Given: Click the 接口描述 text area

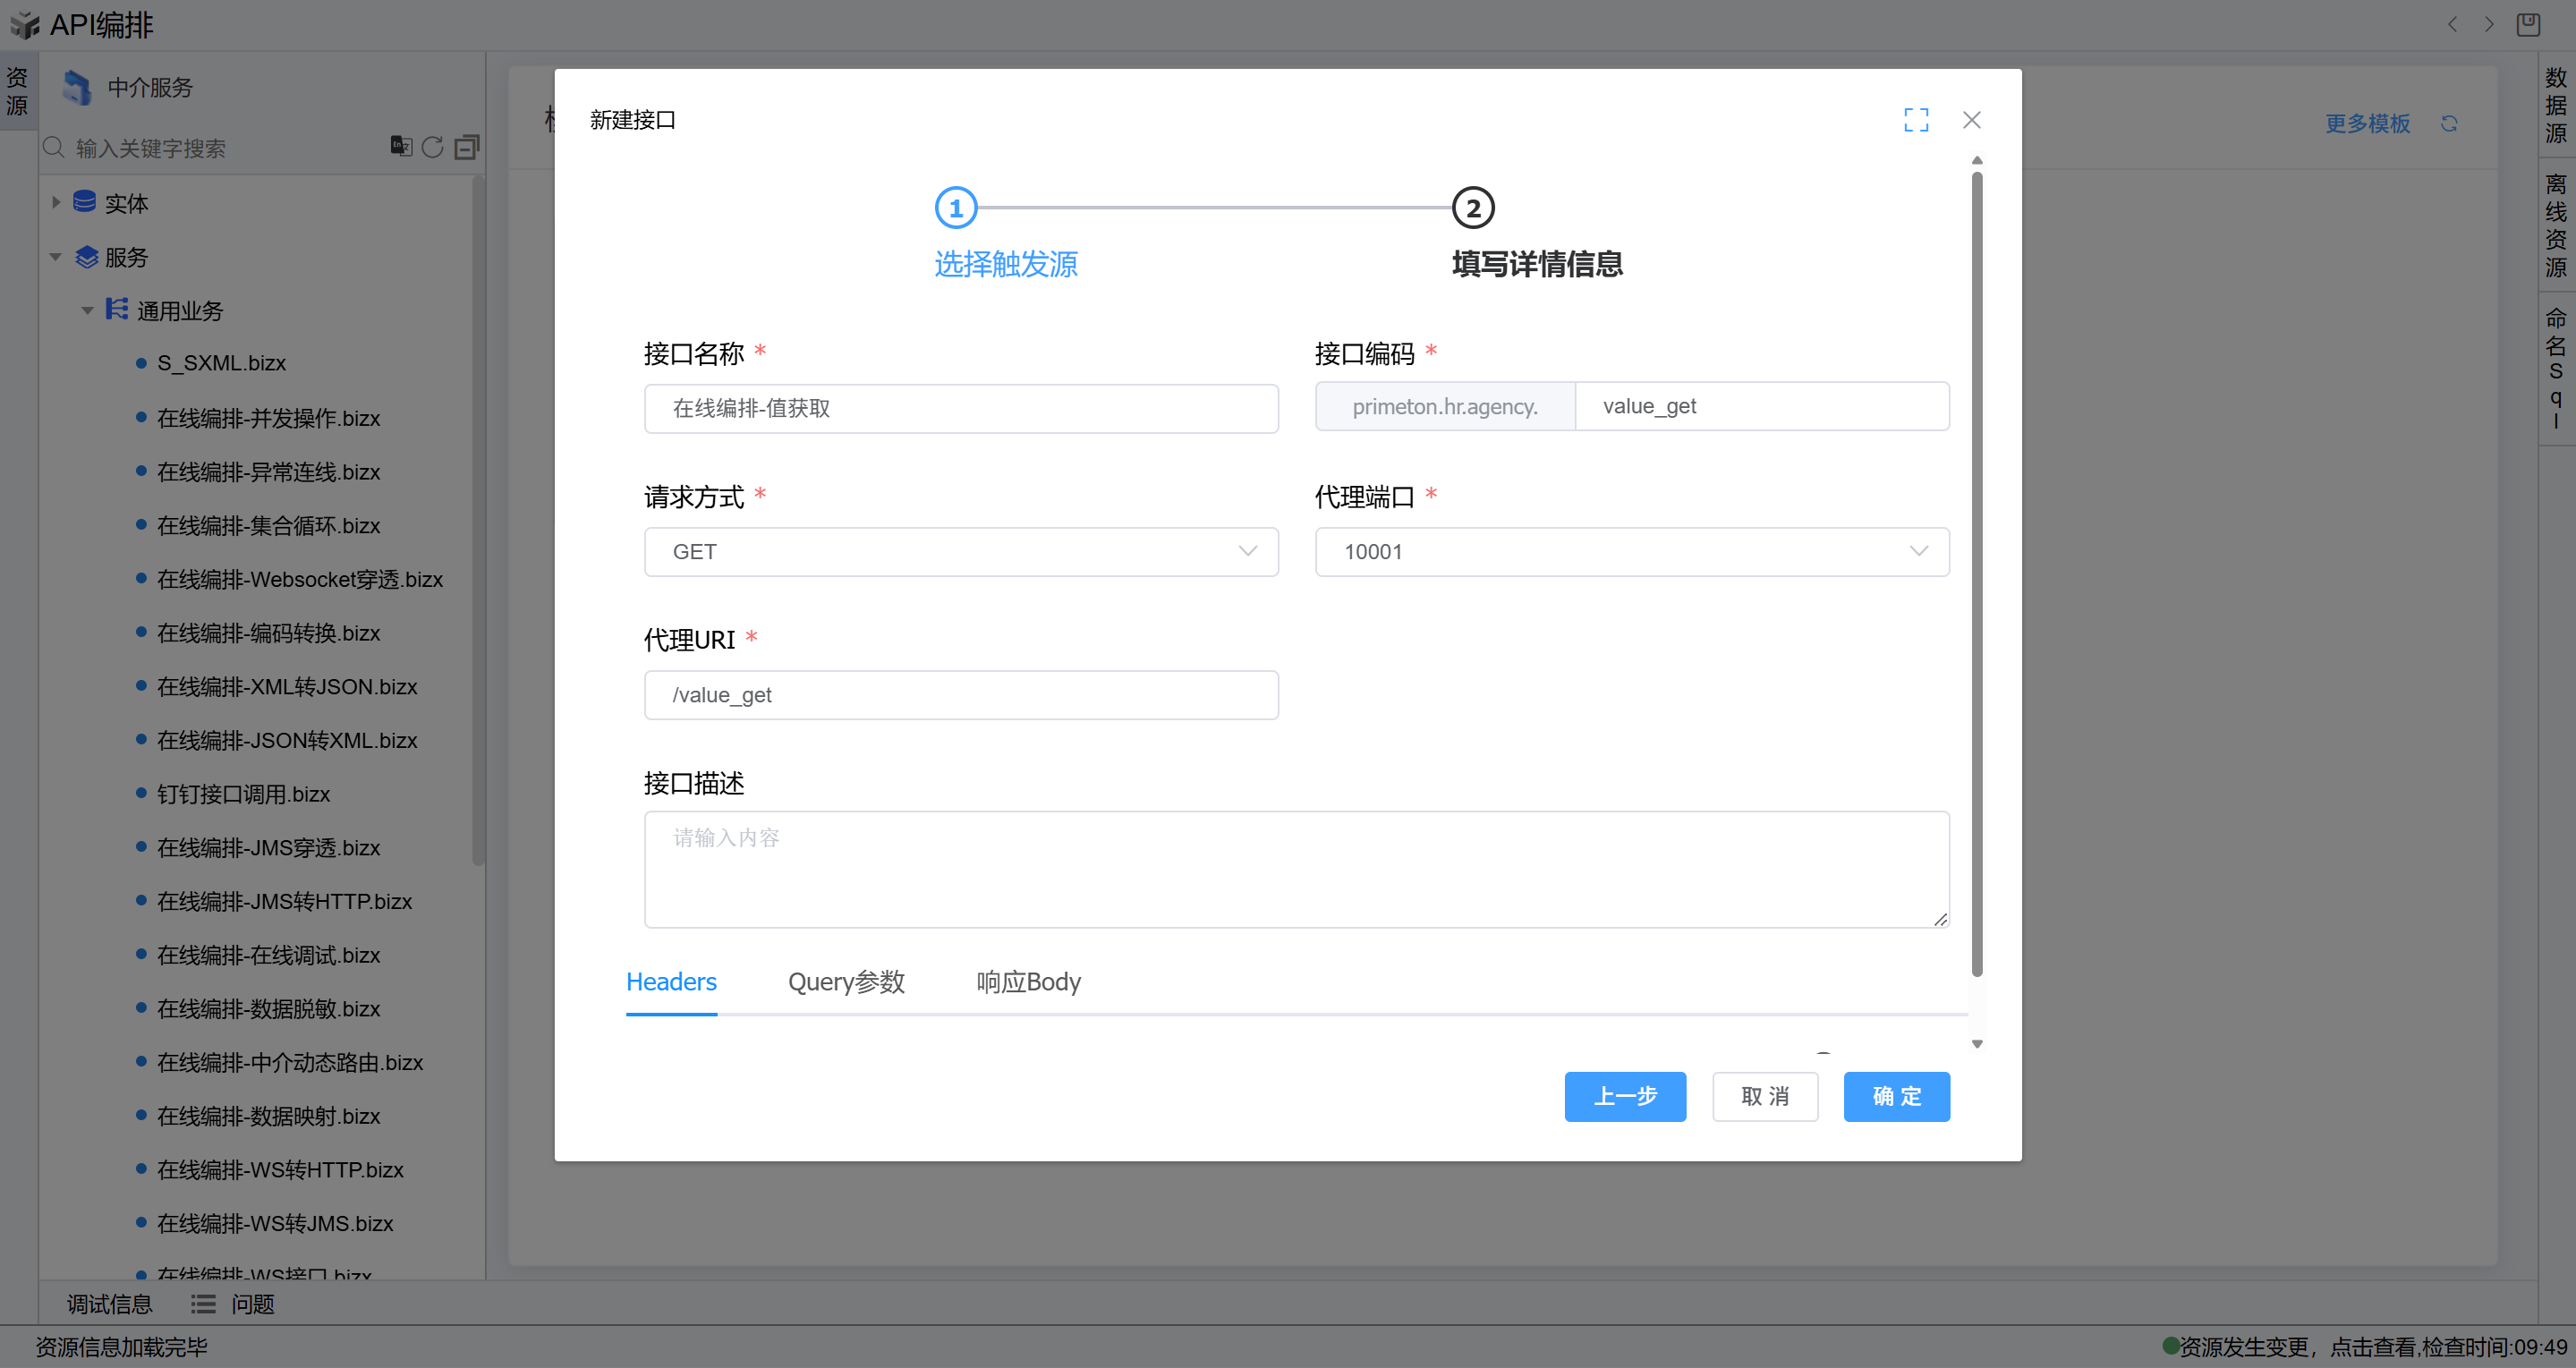Looking at the screenshot, I should 1296,868.
